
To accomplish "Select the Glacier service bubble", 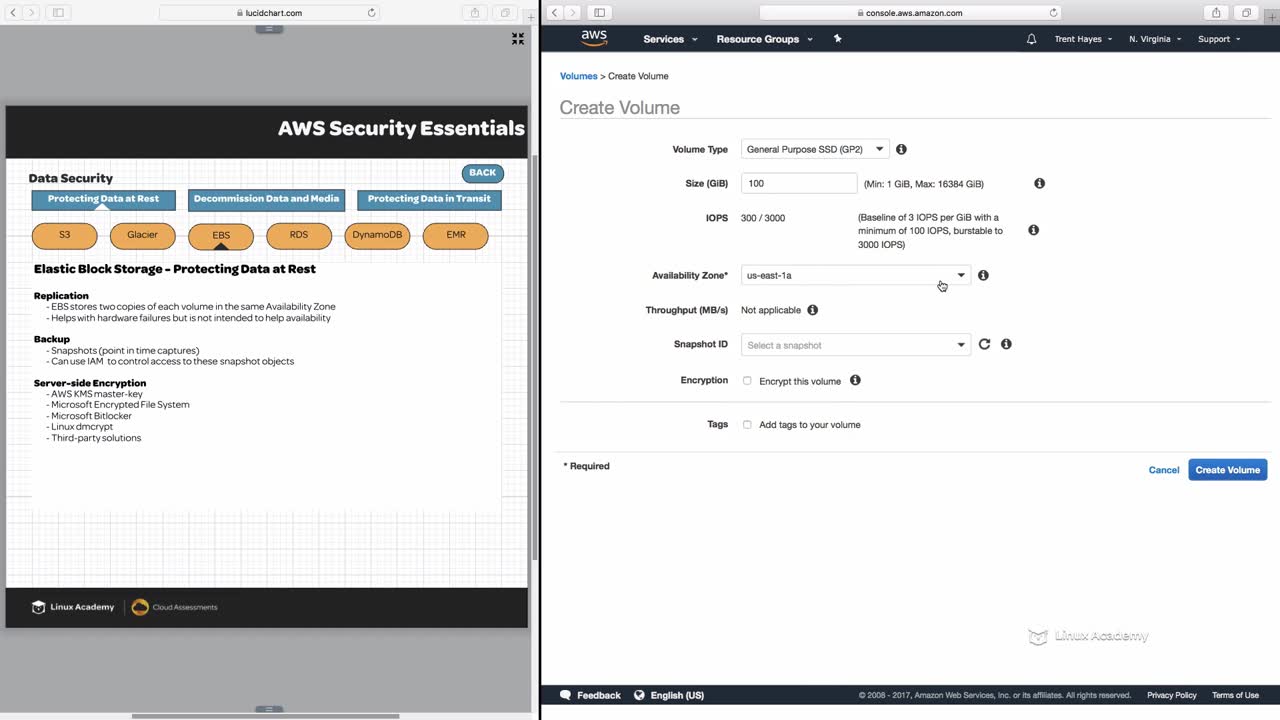I will 143,235.
